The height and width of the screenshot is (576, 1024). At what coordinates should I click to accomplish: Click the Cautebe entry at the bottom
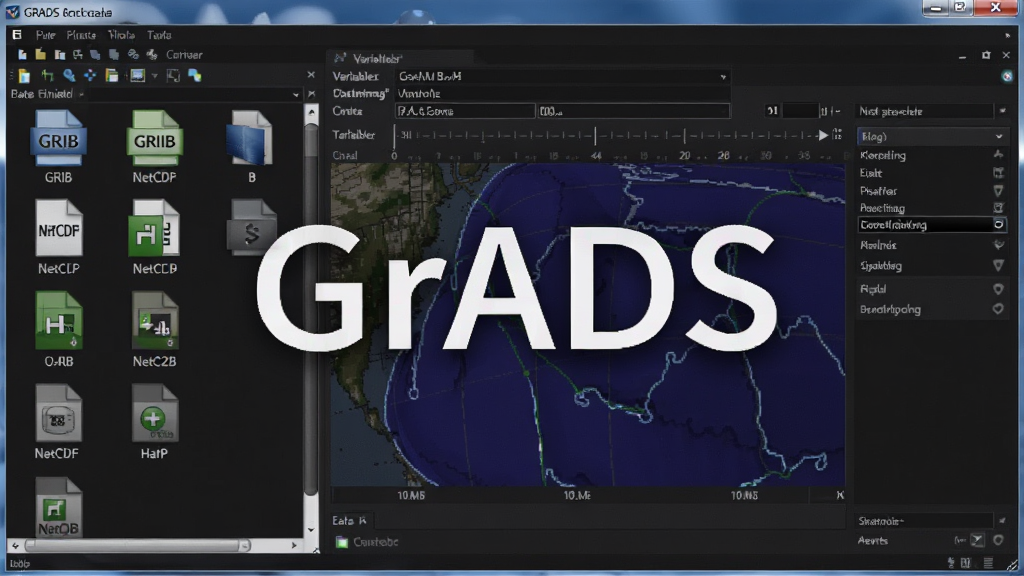click(x=376, y=542)
